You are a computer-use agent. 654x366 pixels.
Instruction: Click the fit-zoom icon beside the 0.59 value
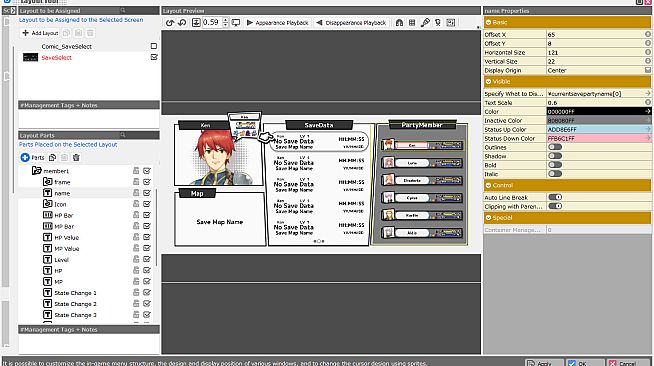pyautogui.click(x=196, y=23)
